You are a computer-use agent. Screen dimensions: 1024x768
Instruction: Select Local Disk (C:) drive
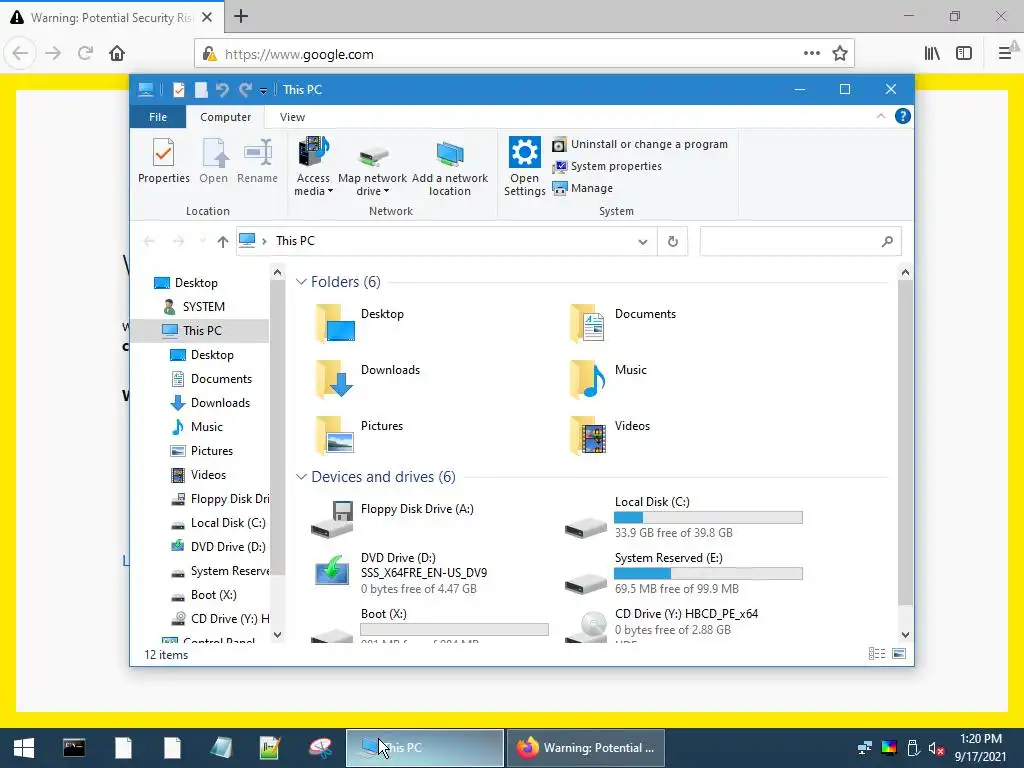pos(684,517)
